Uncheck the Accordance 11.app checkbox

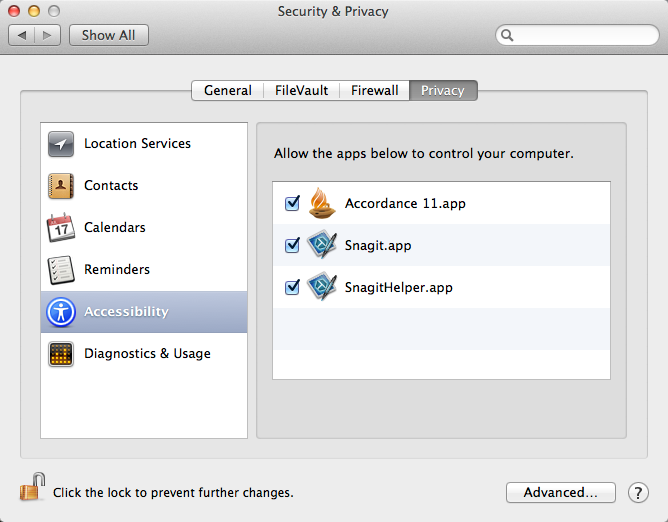[293, 203]
